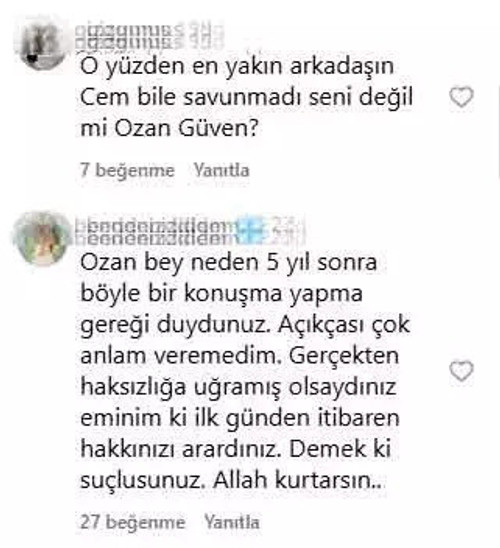Tap the heart beside the 'Ozan bey' comment
This screenshot has height=548, width=500.
[461, 371]
